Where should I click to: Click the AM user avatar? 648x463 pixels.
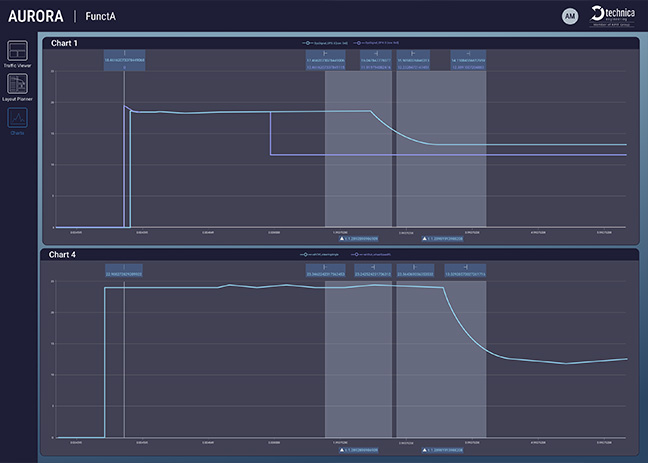[x=570, y=16]
